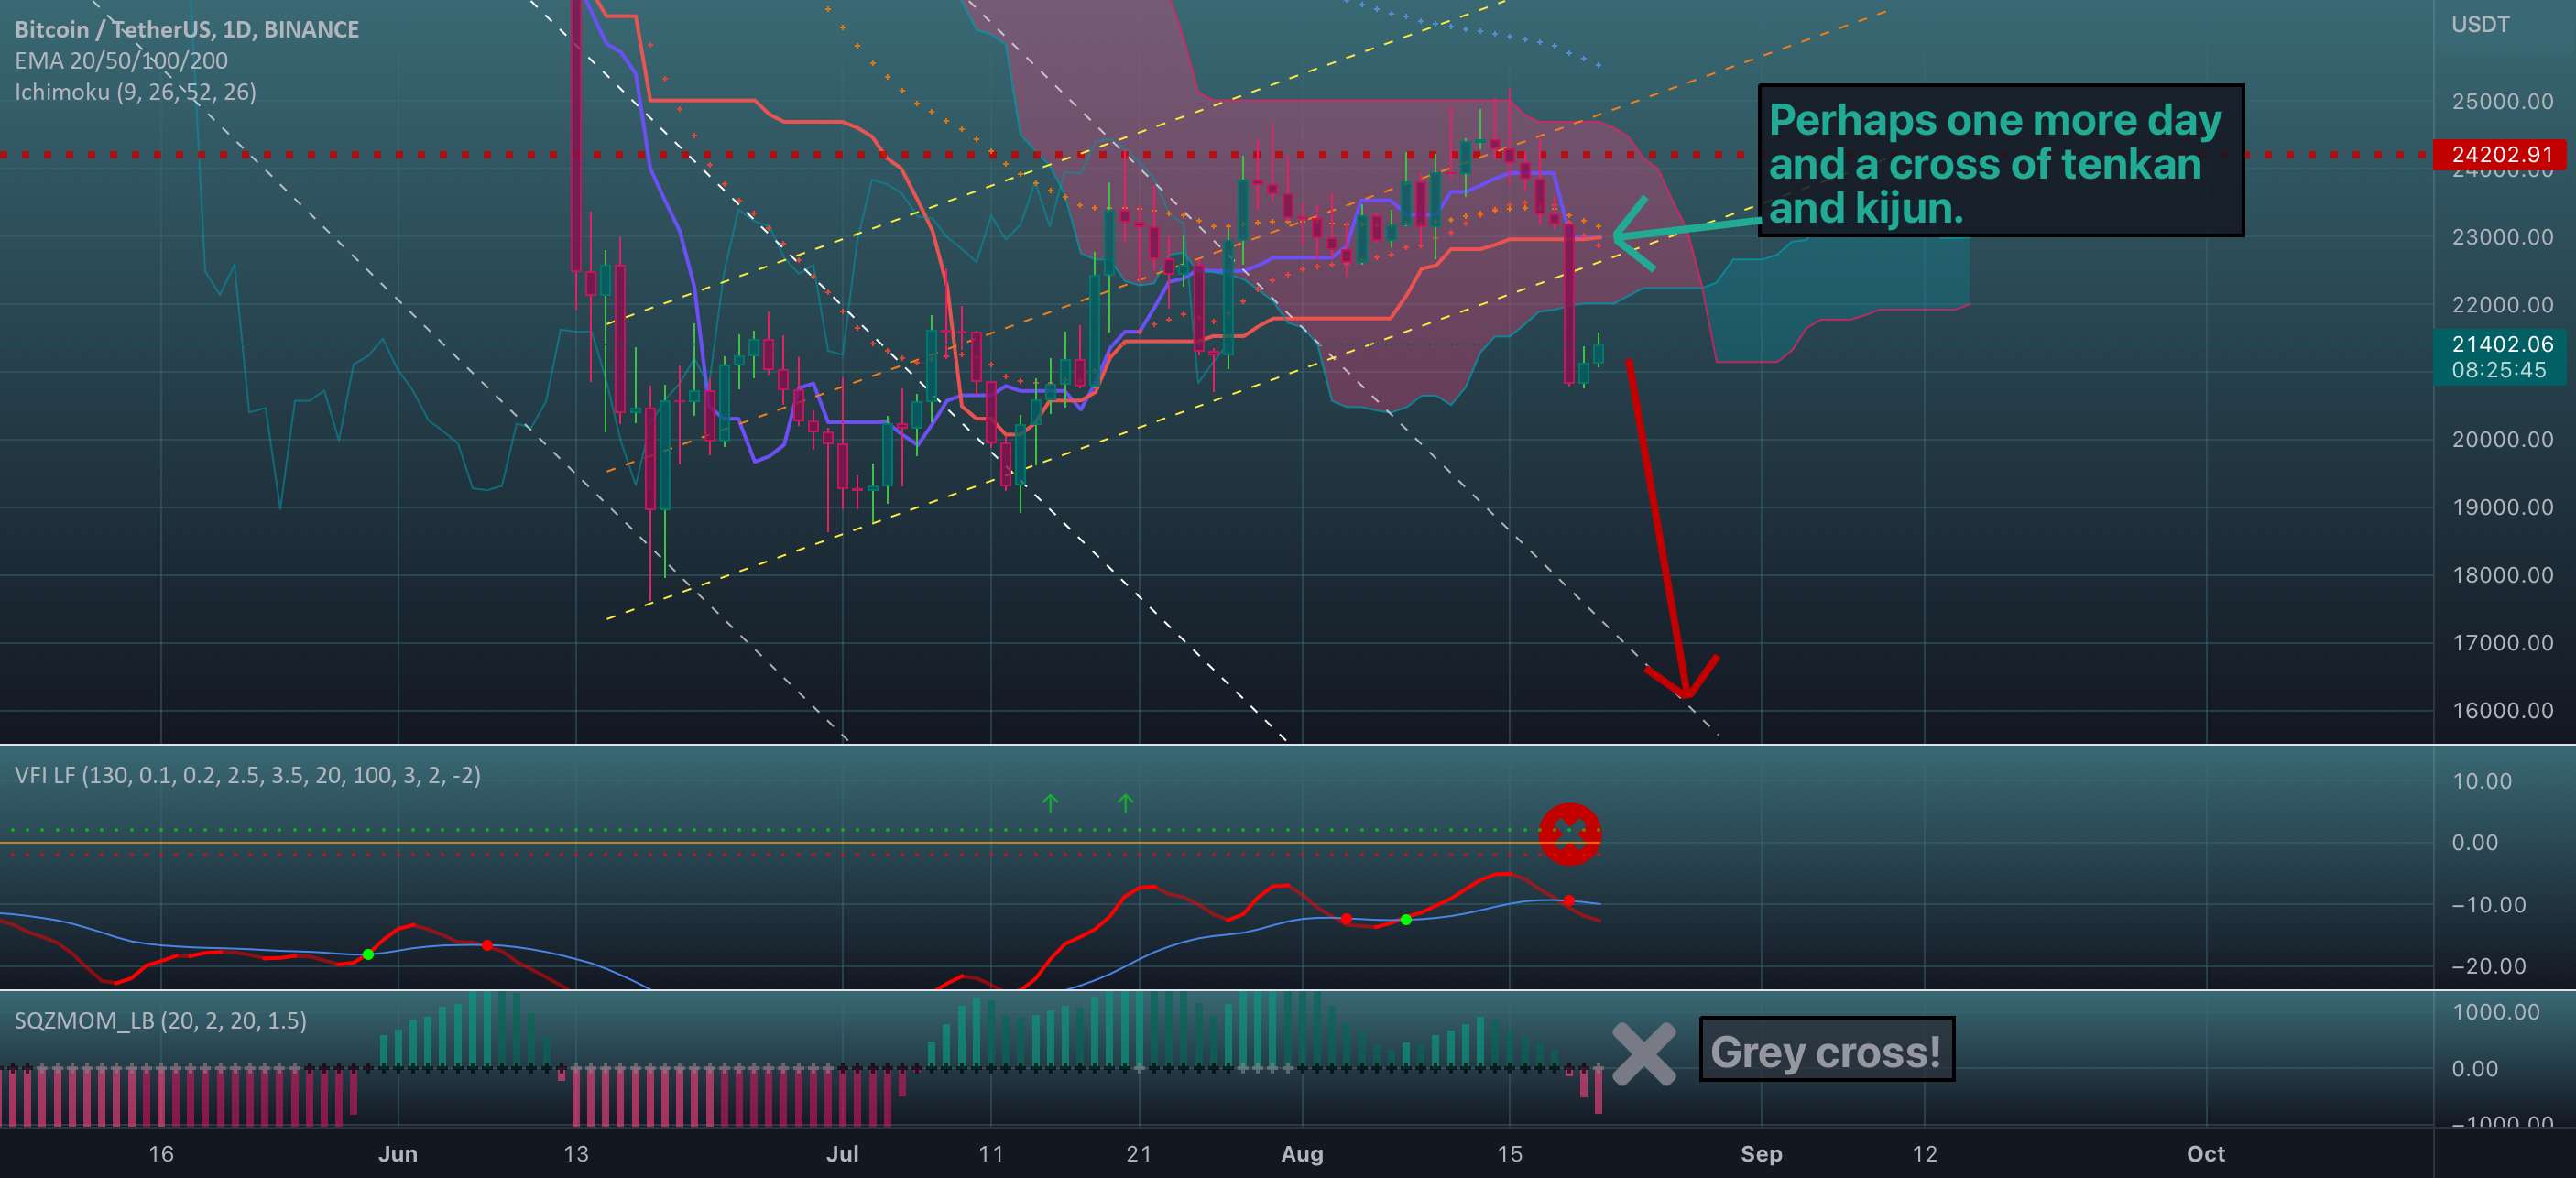Click the 16000.00 price axis label
This screenshot has height=1178, width=2576.
click(x=2502, y=710)
